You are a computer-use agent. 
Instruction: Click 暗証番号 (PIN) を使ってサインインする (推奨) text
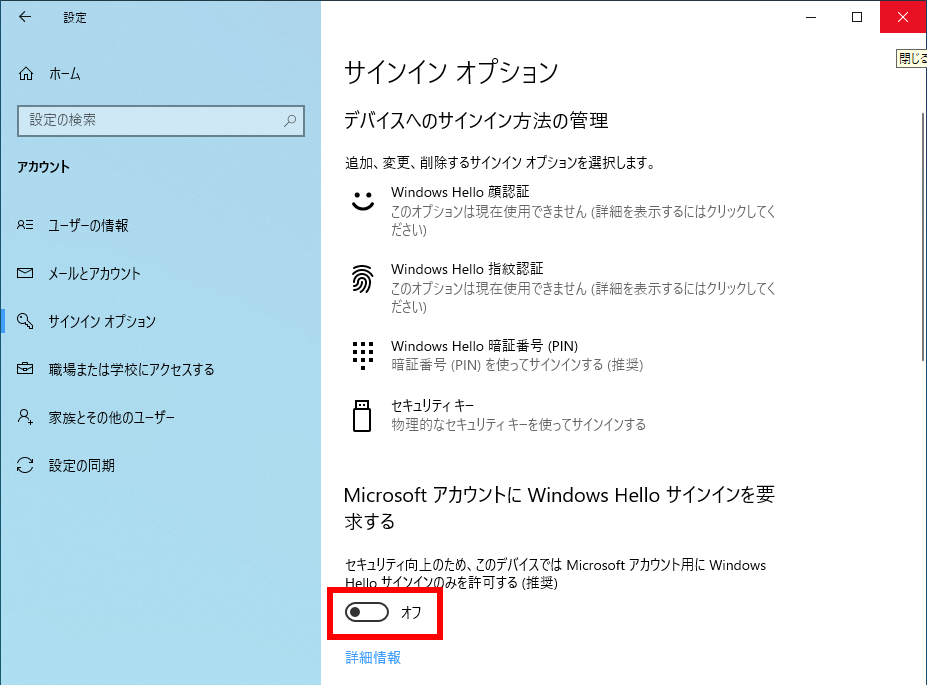click(x=517, y=365)
